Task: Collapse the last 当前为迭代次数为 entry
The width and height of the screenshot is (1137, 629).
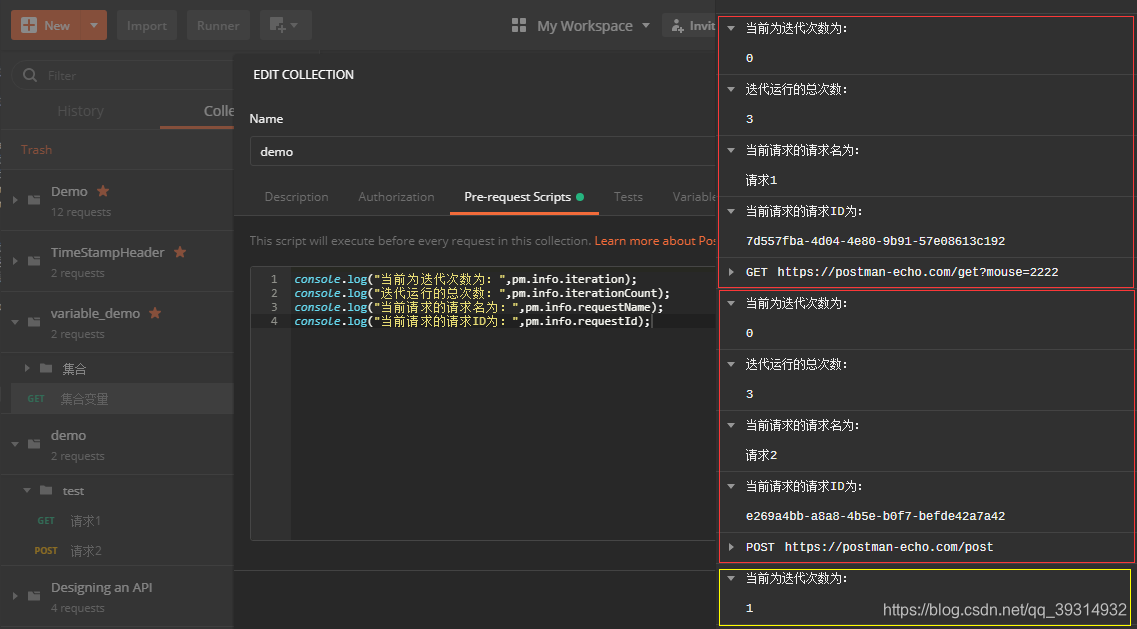Action: pos(732,578)
